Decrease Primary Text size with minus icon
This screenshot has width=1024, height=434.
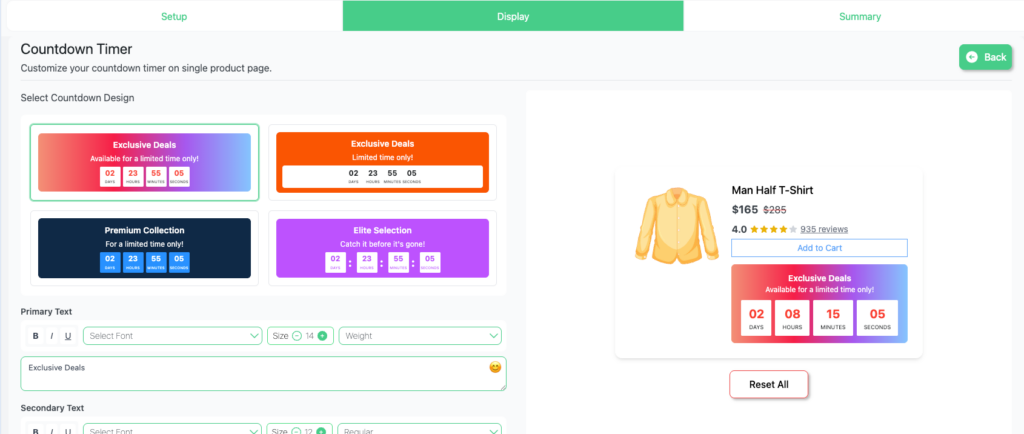point(297,336)
